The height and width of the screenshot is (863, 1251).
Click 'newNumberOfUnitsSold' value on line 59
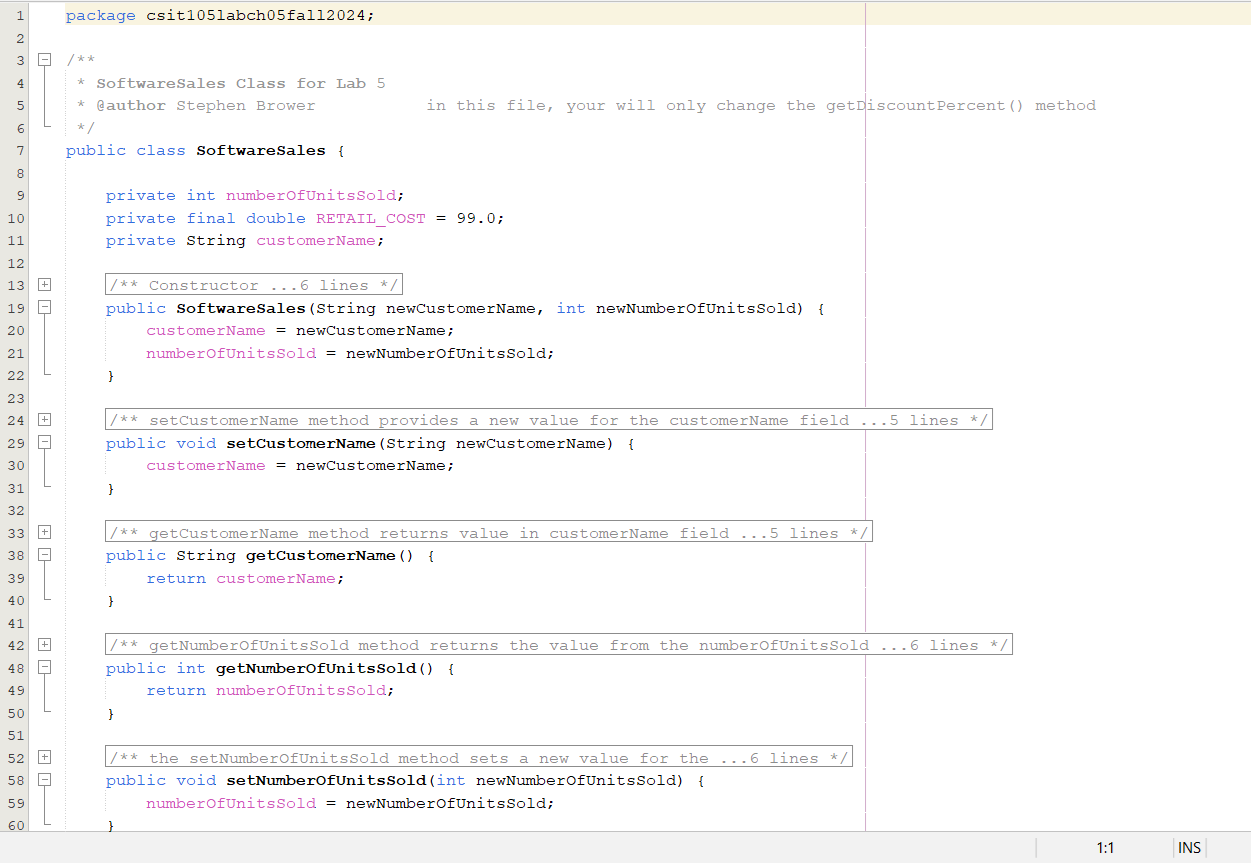click(x=446, y=803)
